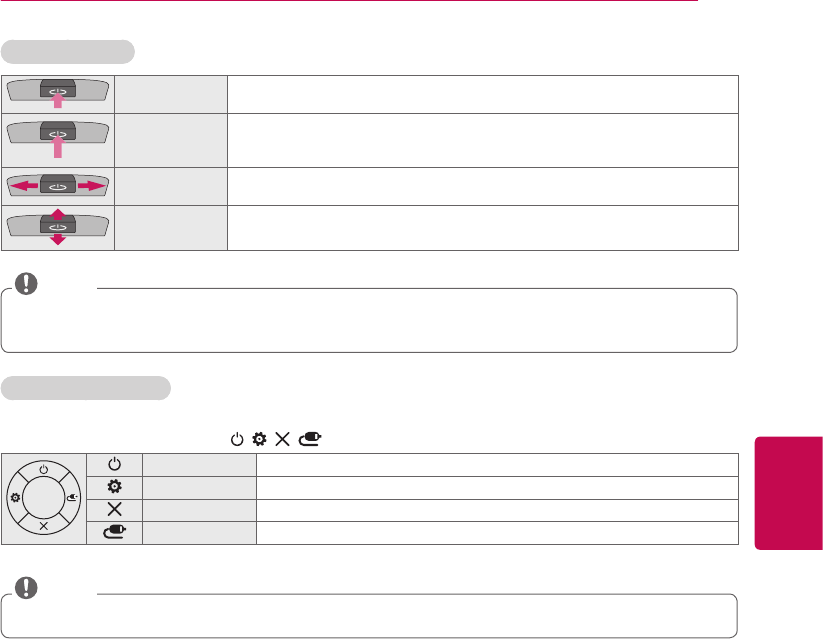Select the settings gear icon in the table row

113,487
